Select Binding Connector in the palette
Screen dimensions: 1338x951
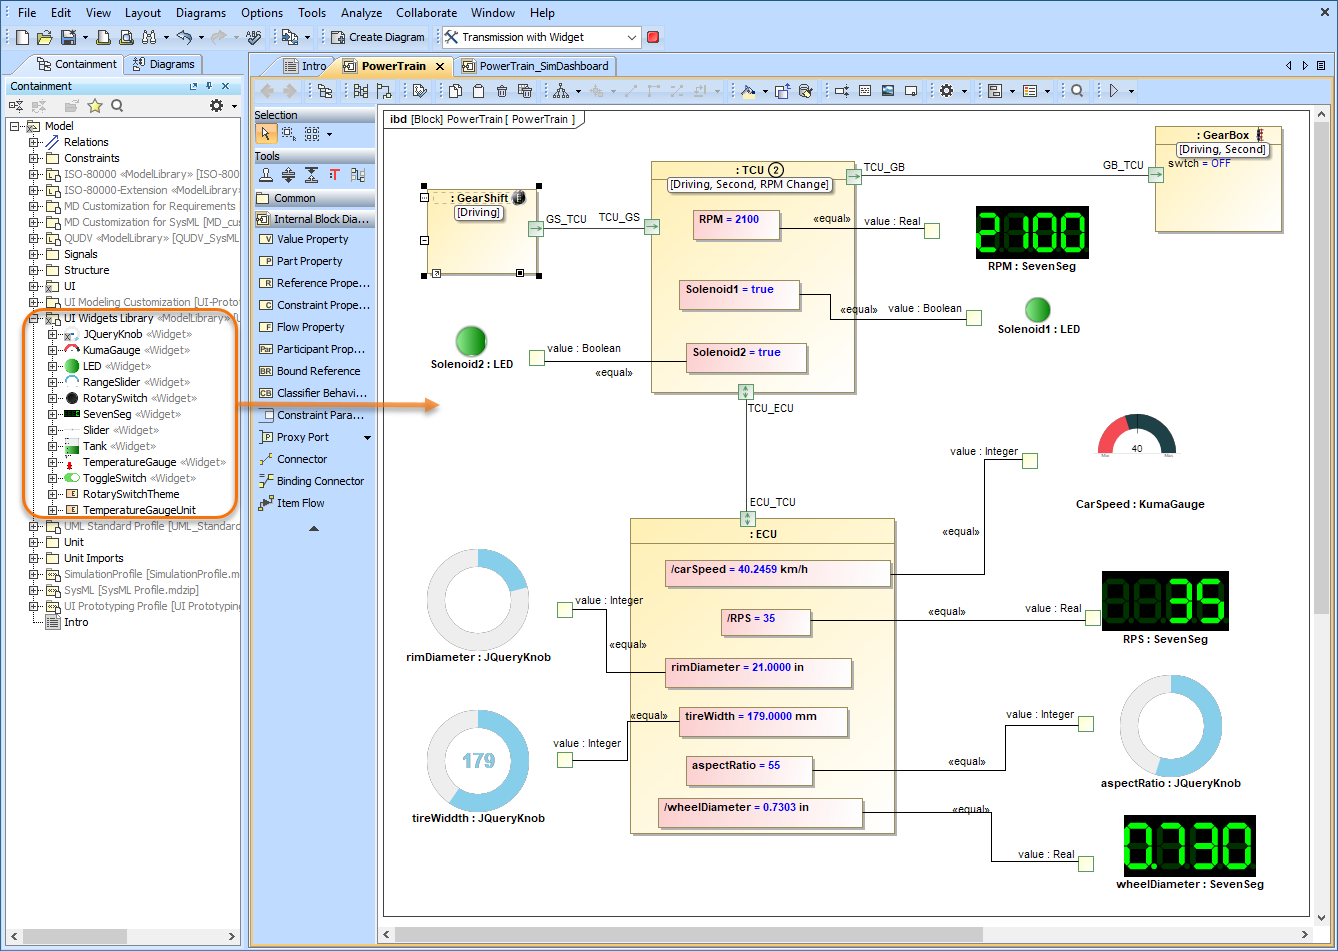click(x=320, y=481)
